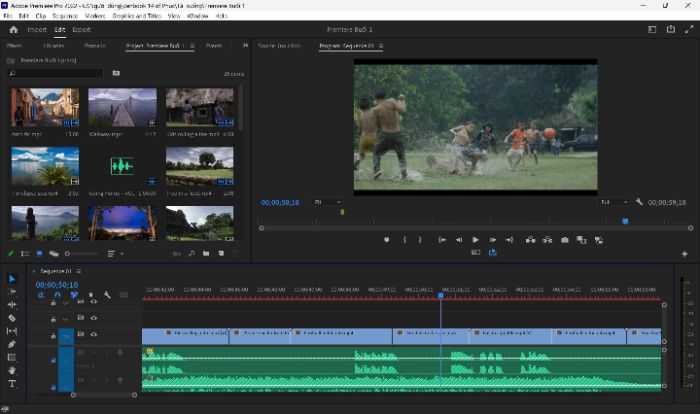Screen dimensions: 700x414
Task: Open the File menu
Action: coord(8,16)
